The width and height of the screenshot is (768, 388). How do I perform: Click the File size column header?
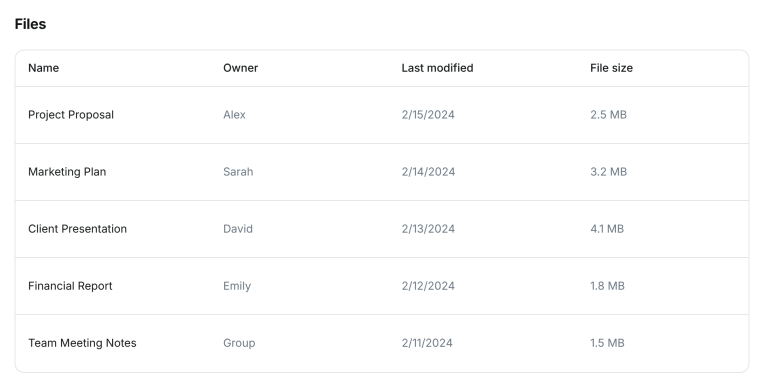(611, 68)
